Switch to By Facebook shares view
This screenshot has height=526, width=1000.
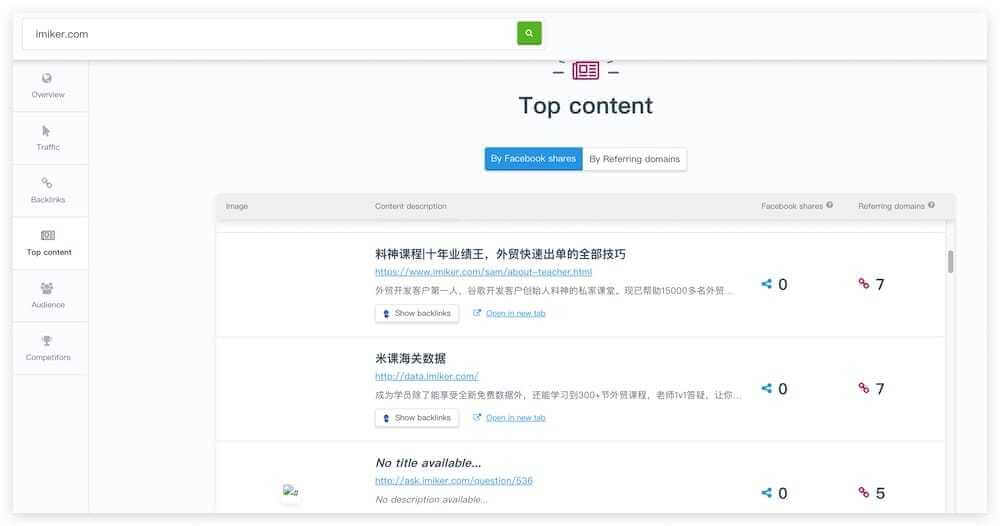[533, 159]
